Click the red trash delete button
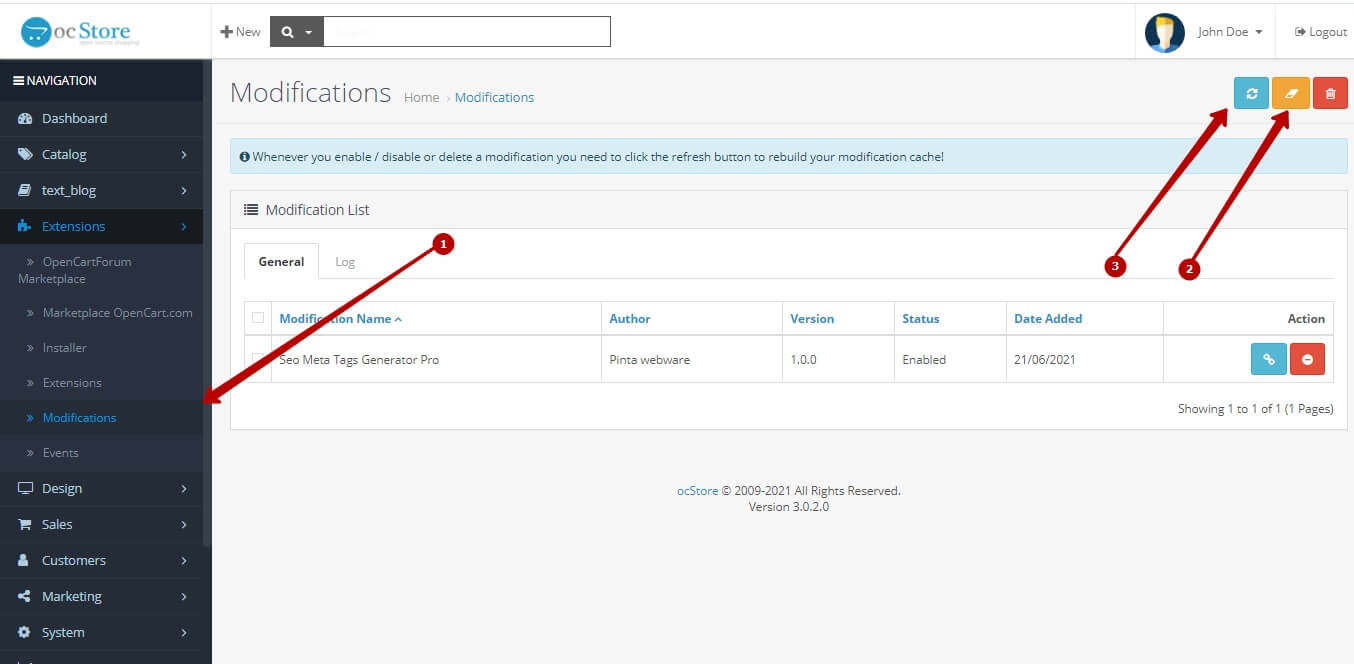Screen dimensions: 1354x664 pyautogui.click(x=1330, y=93)
